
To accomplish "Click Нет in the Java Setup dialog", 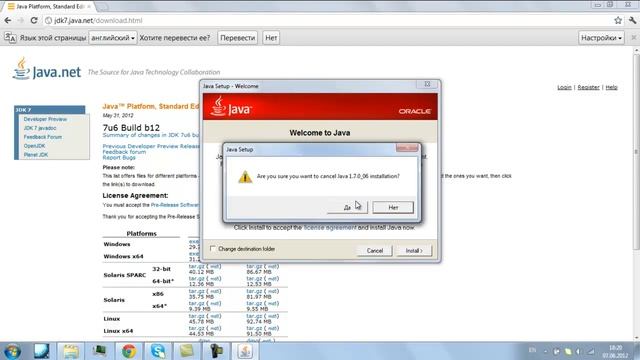I will (393, 207).
